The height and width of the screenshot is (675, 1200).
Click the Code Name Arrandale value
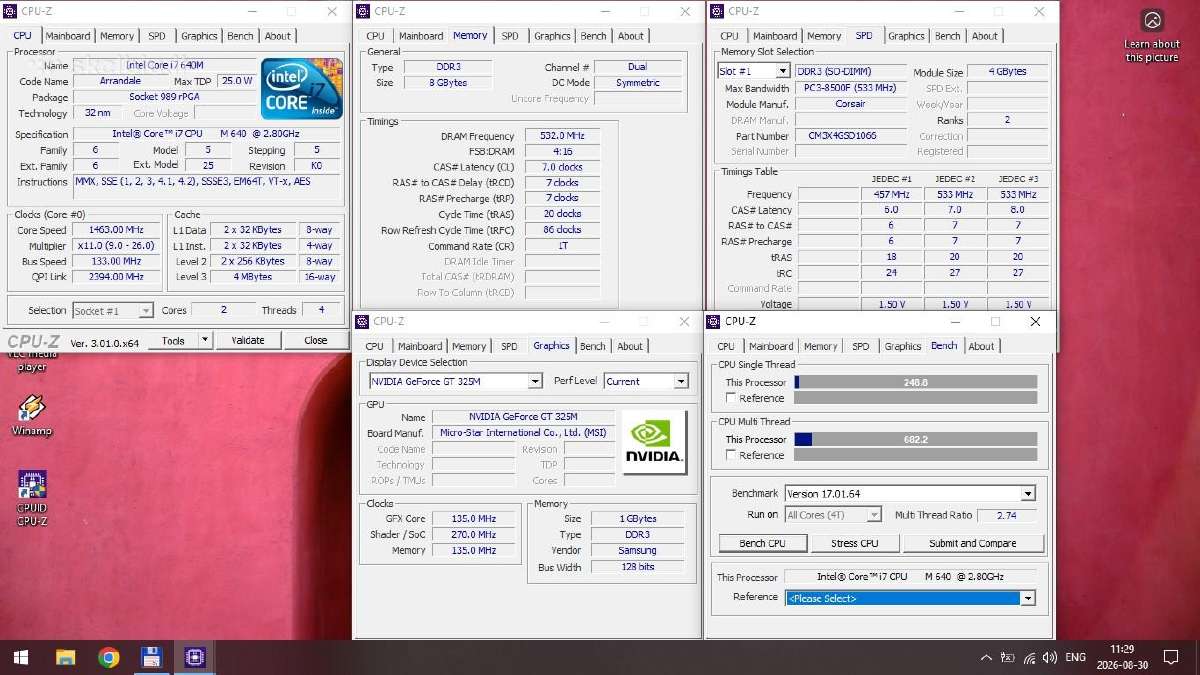point(120,81)
